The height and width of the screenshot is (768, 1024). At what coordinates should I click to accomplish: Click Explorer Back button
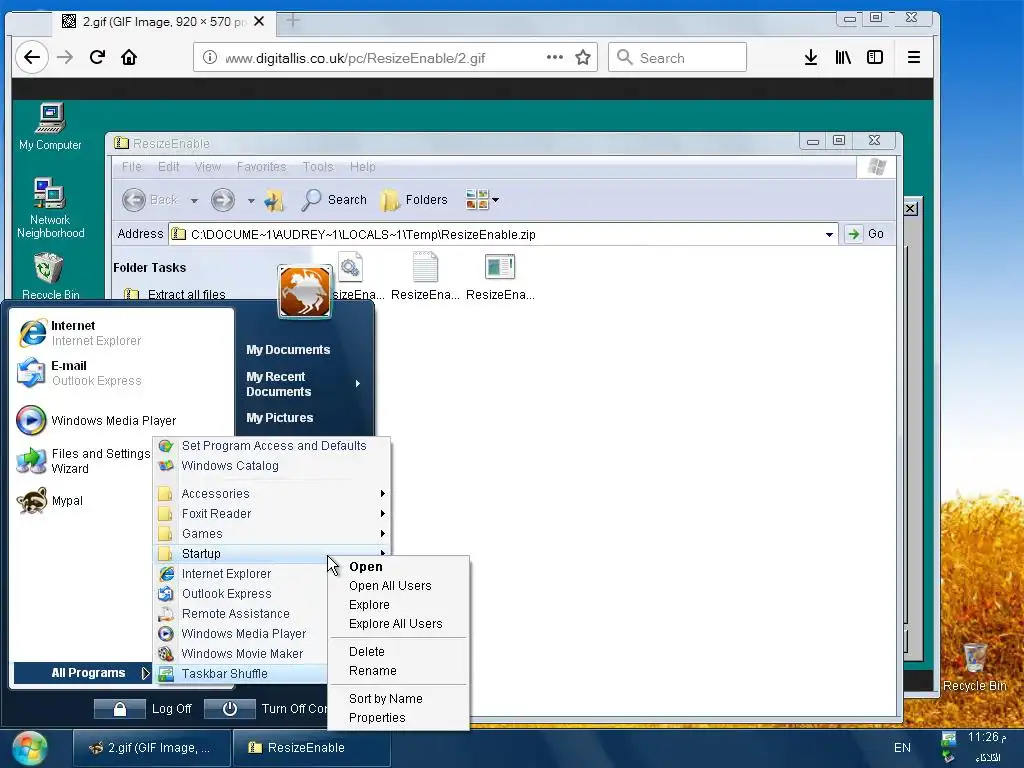[151, 200]
